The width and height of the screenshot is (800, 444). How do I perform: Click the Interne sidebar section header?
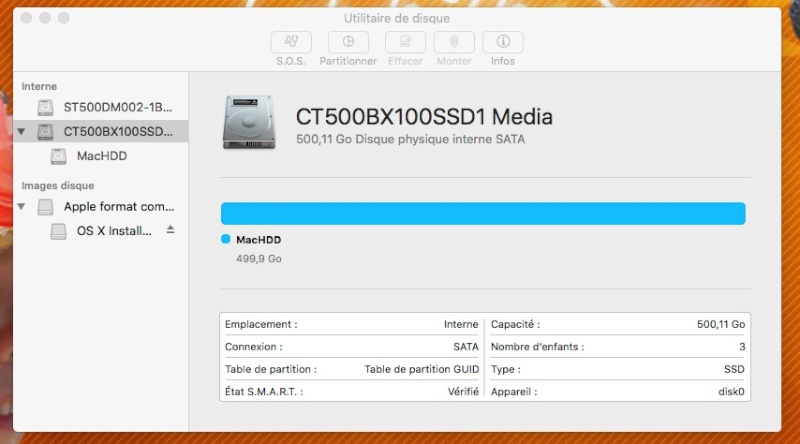click(x=39, y=86)
